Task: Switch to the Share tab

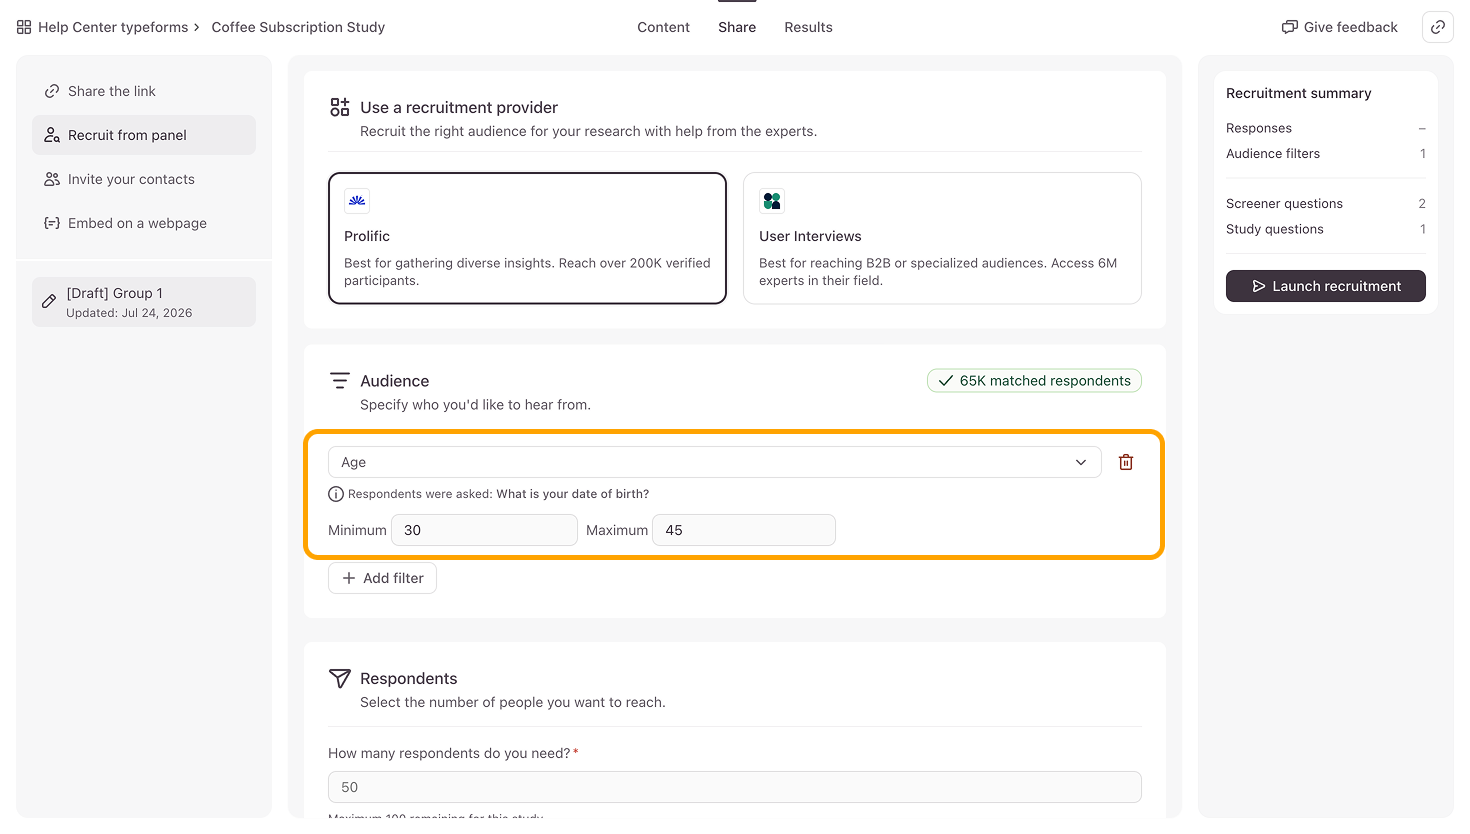Action: point(737,27)
